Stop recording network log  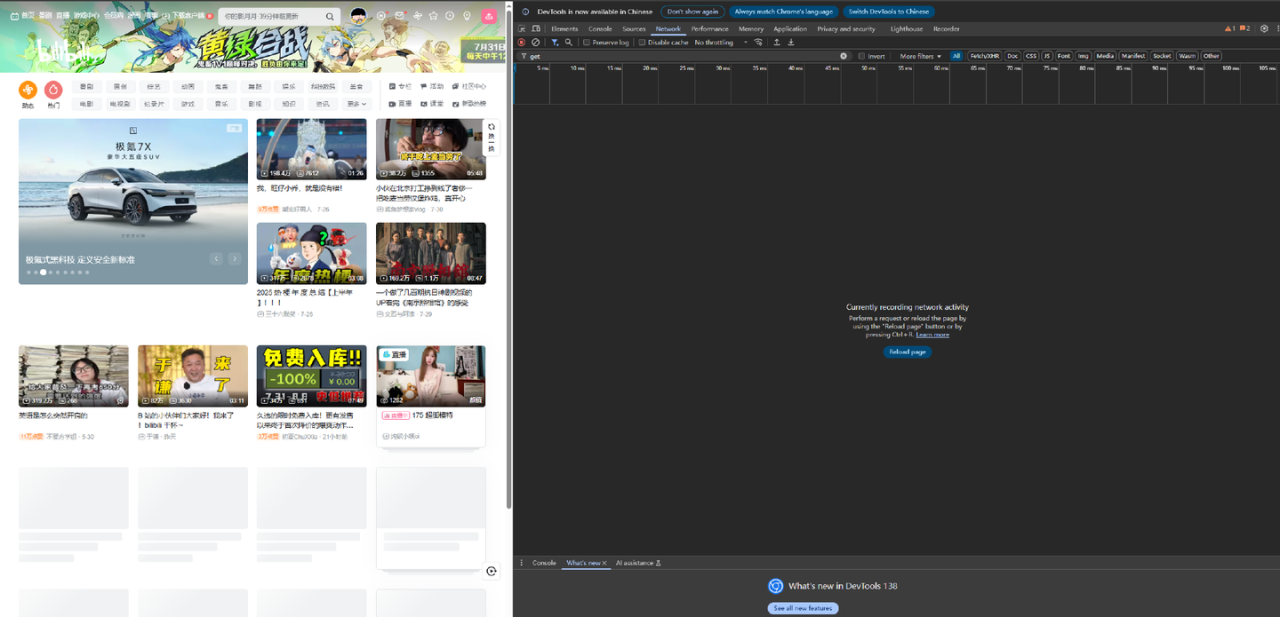(521, 42)
